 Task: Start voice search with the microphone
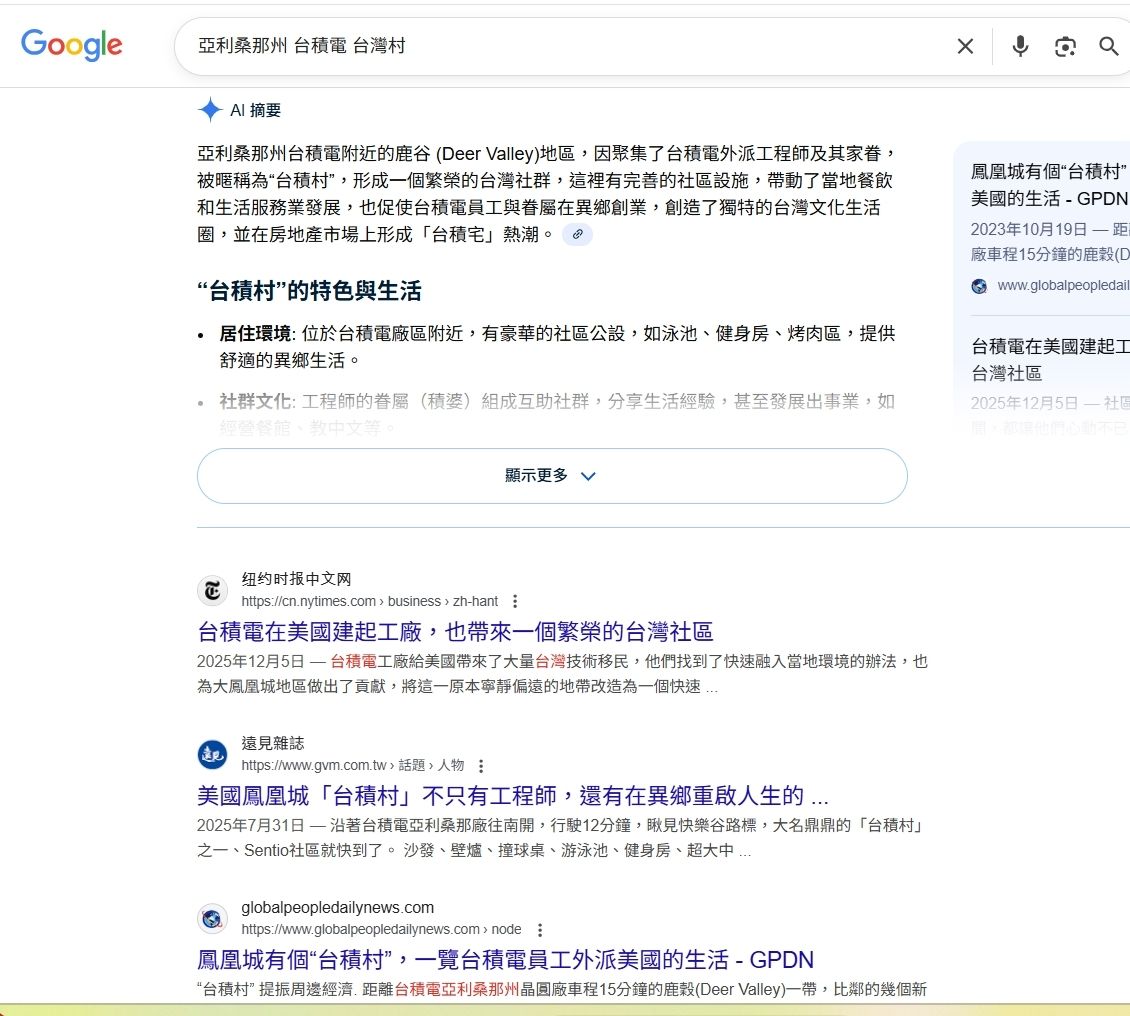pos(1019,46)
